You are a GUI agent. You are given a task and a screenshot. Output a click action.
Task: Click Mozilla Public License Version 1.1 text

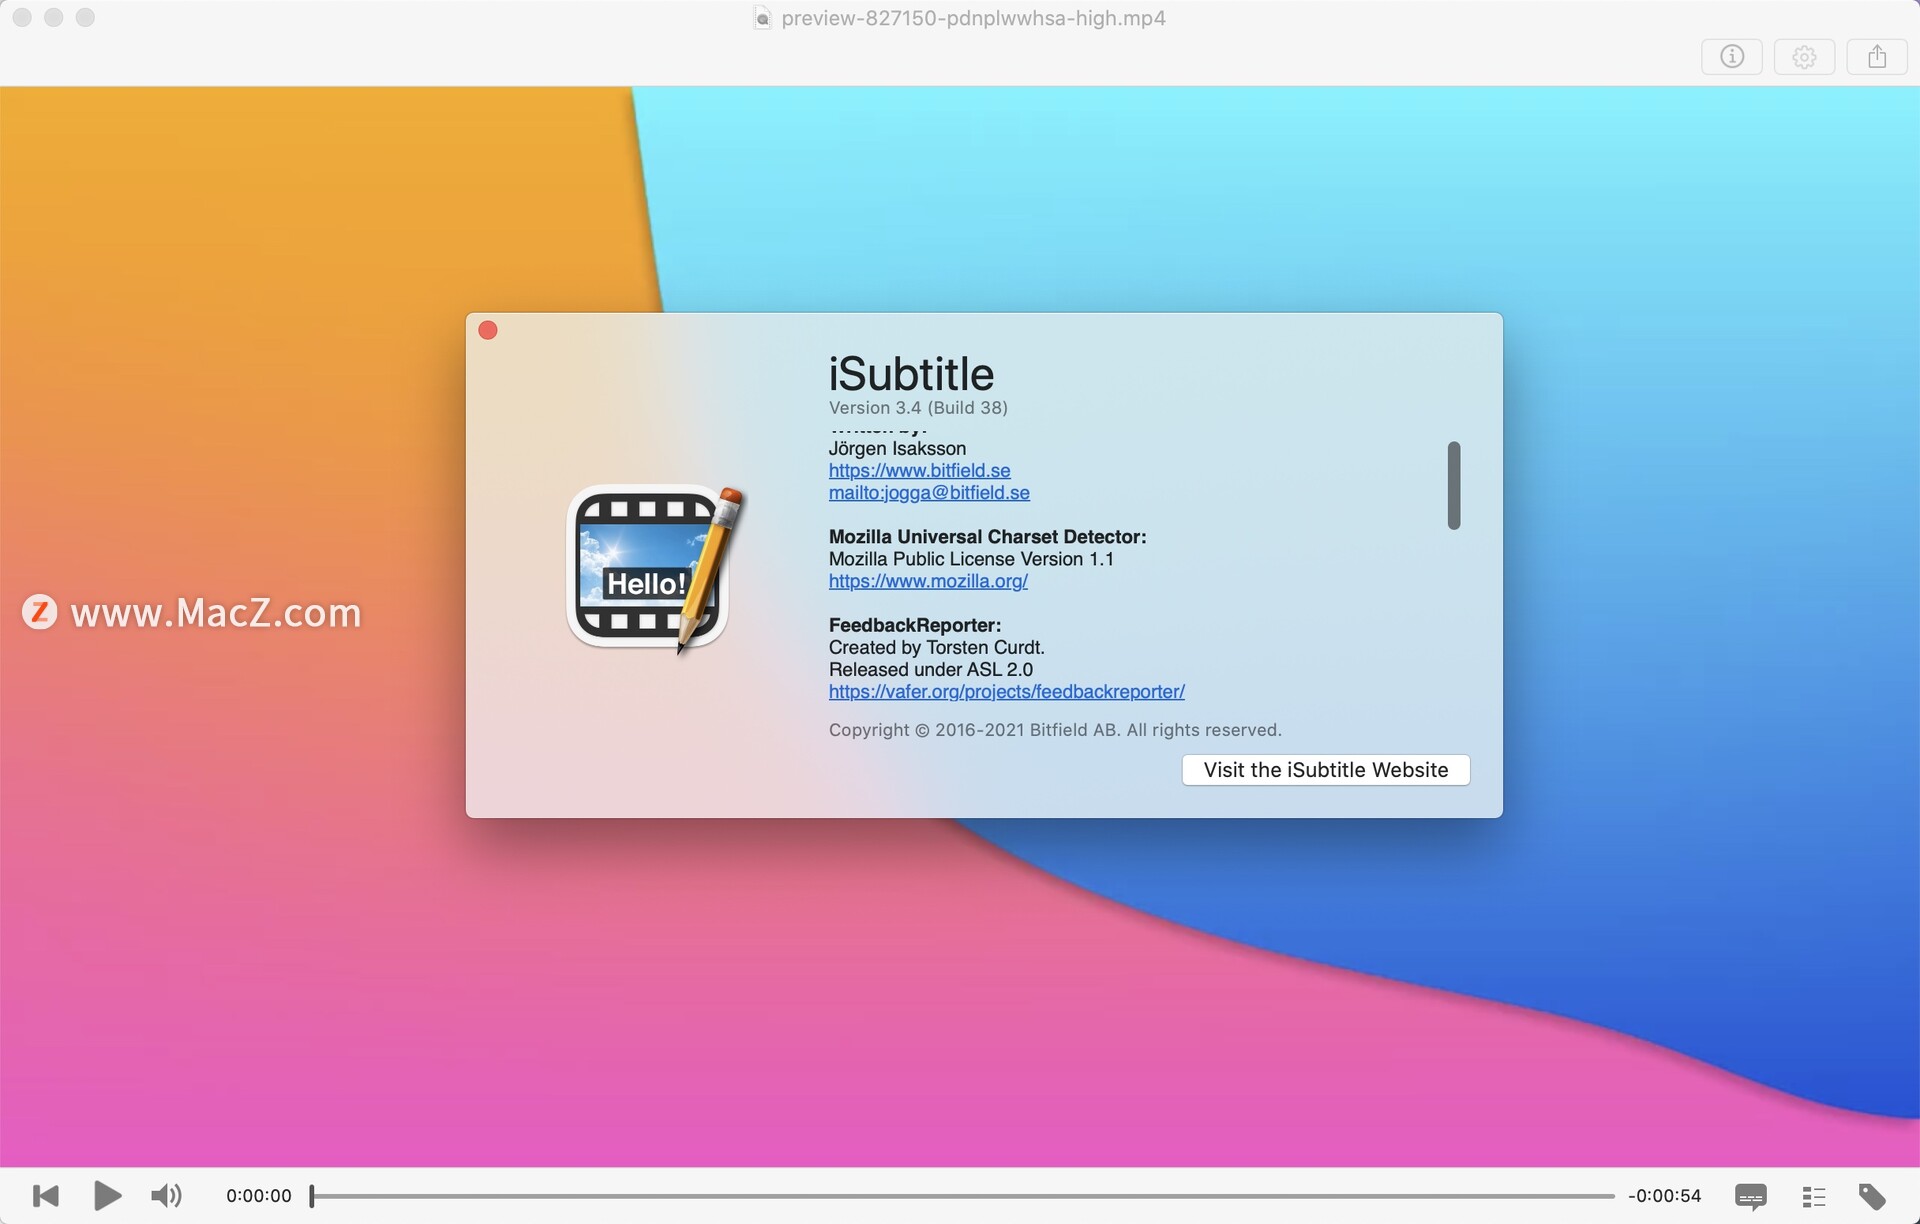[971, 559]
